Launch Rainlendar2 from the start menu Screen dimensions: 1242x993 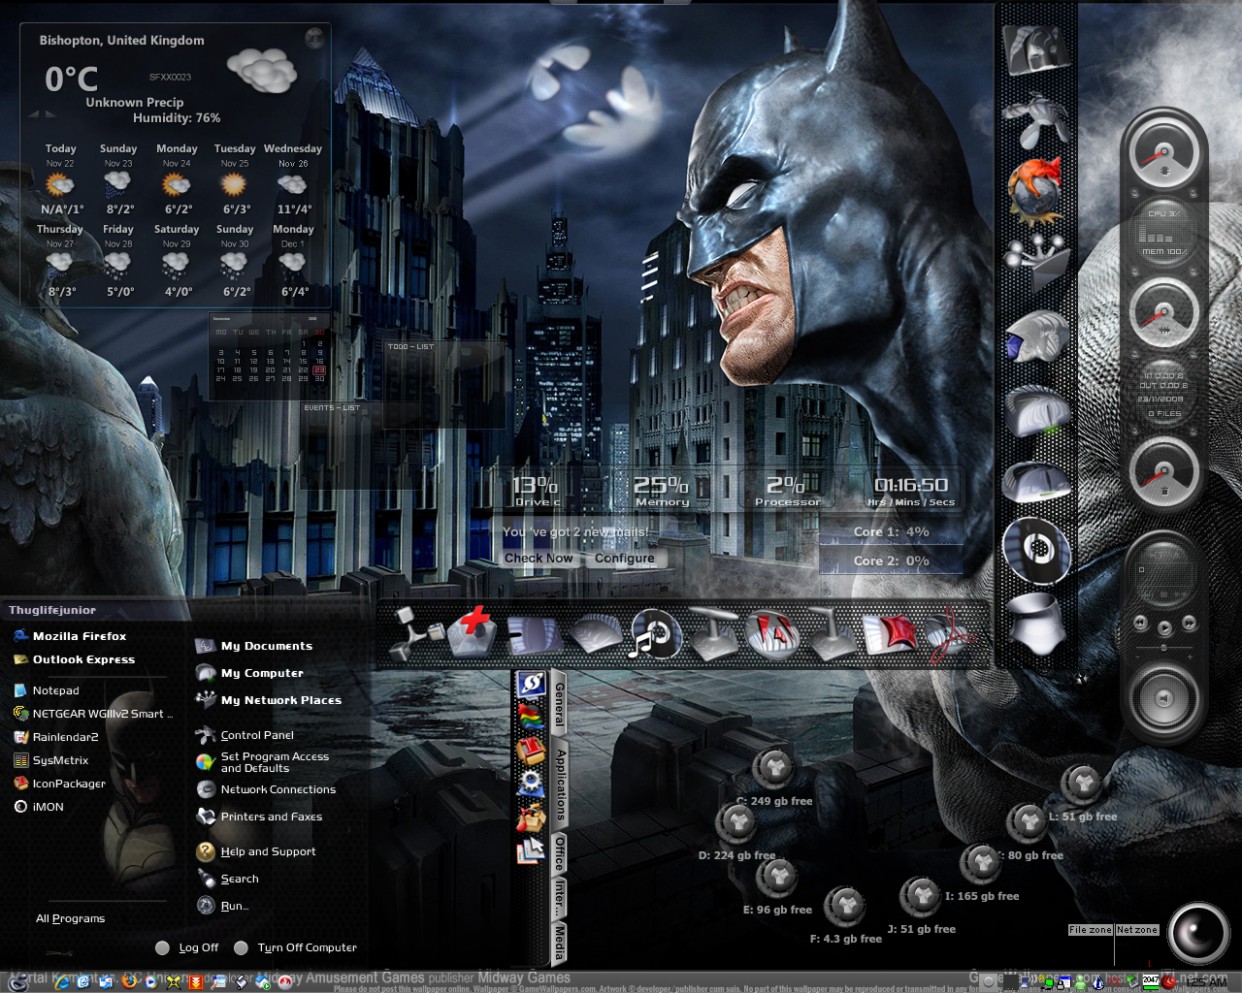(56, 737)
